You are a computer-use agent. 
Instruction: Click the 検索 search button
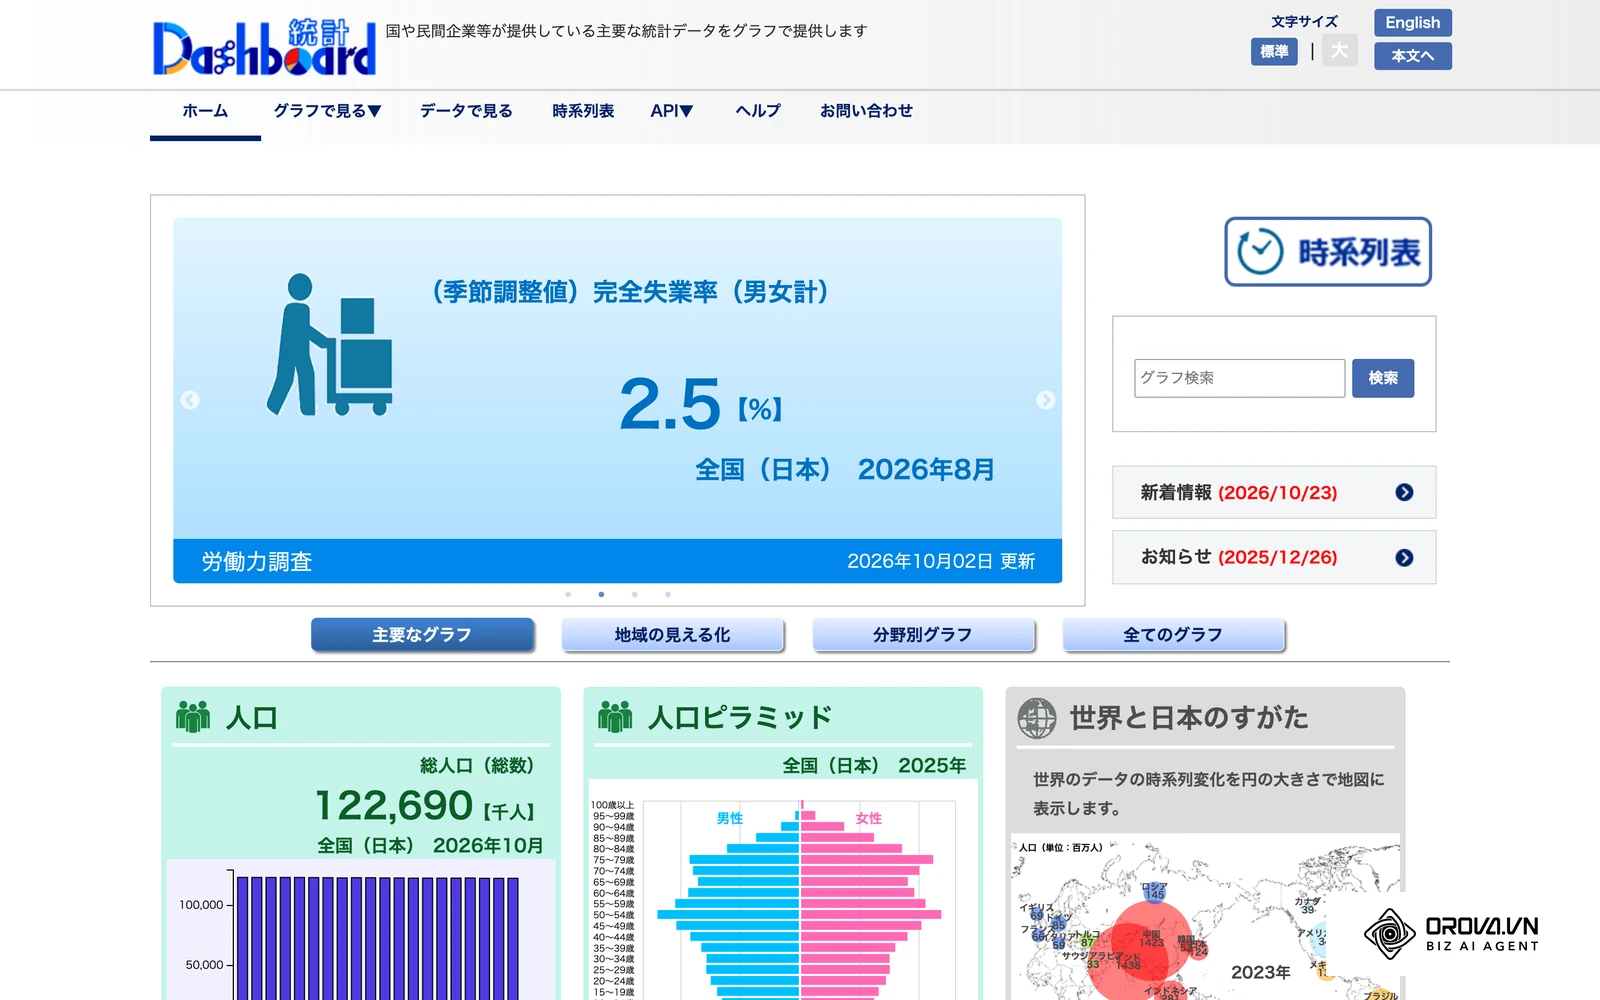(x=1383, y=378)
